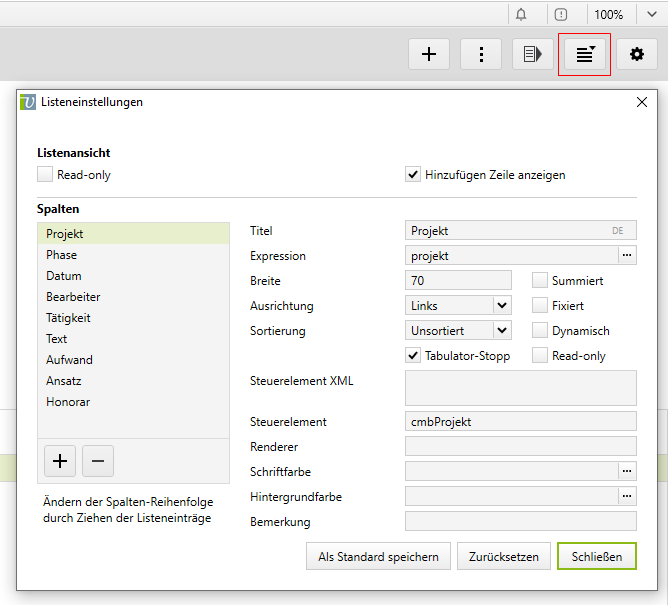Click Als Standard speichern button
The width and height of the screenshot is (668, 605).
pos(378,557)
